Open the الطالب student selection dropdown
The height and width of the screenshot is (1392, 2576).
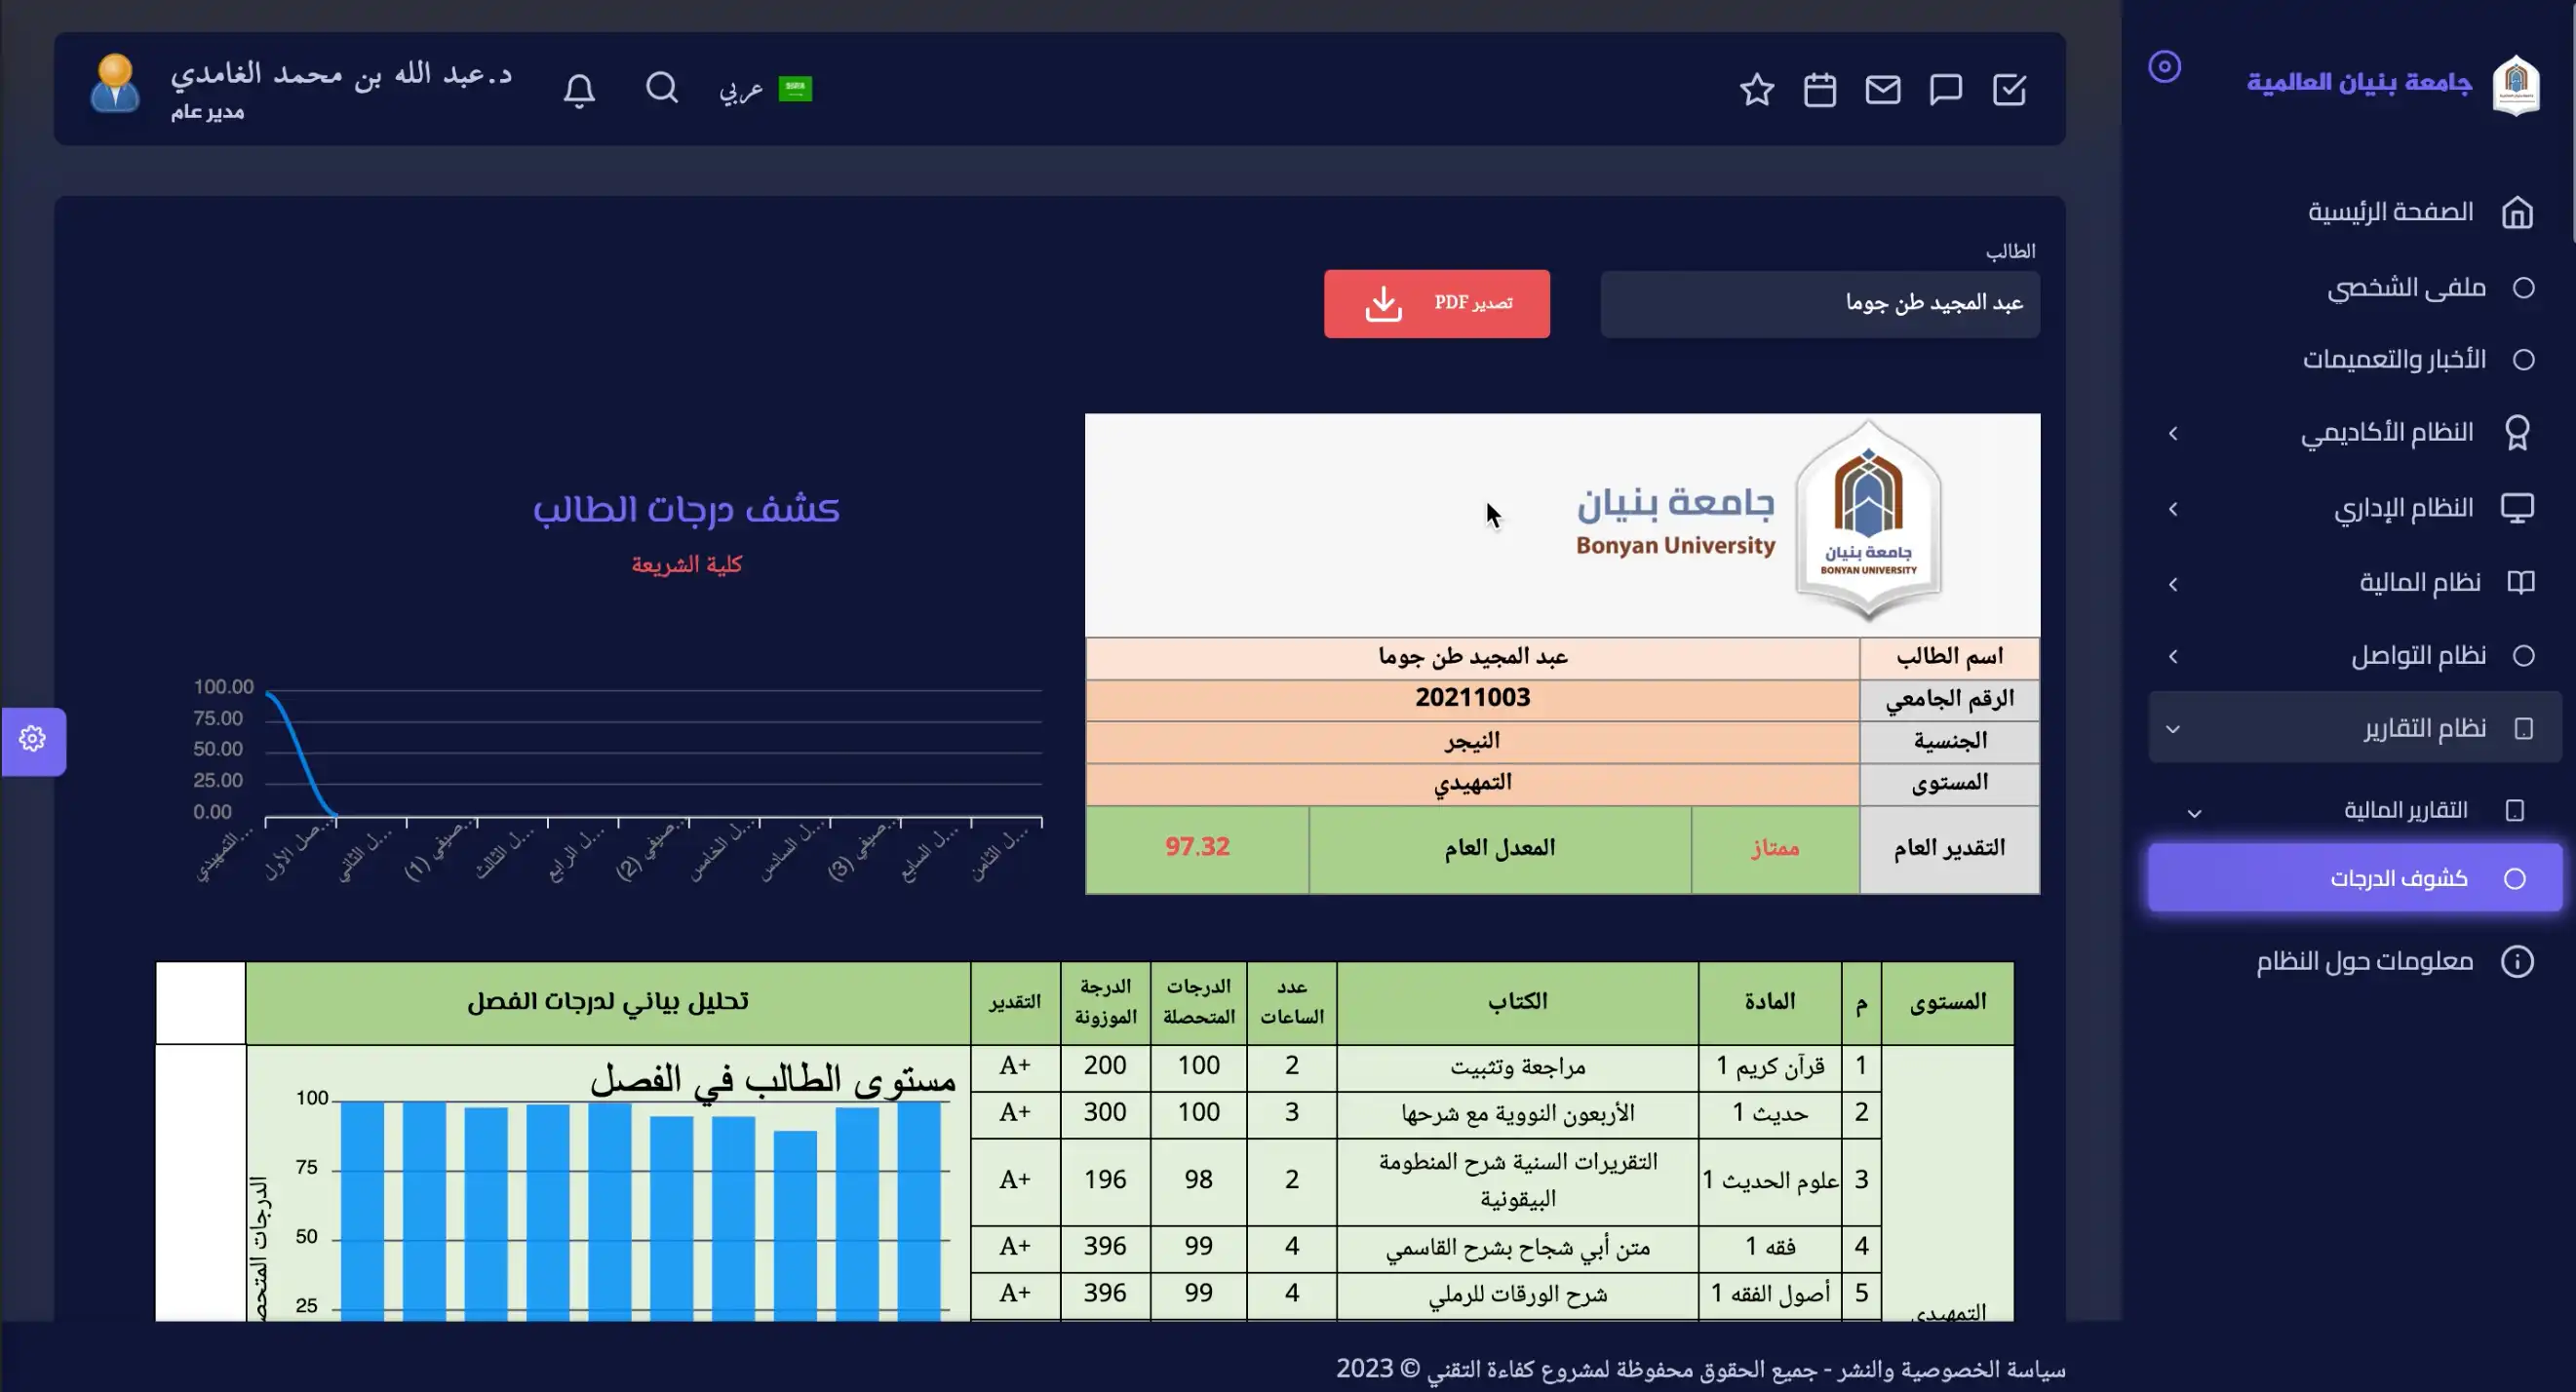click(x=1820, y=304)
